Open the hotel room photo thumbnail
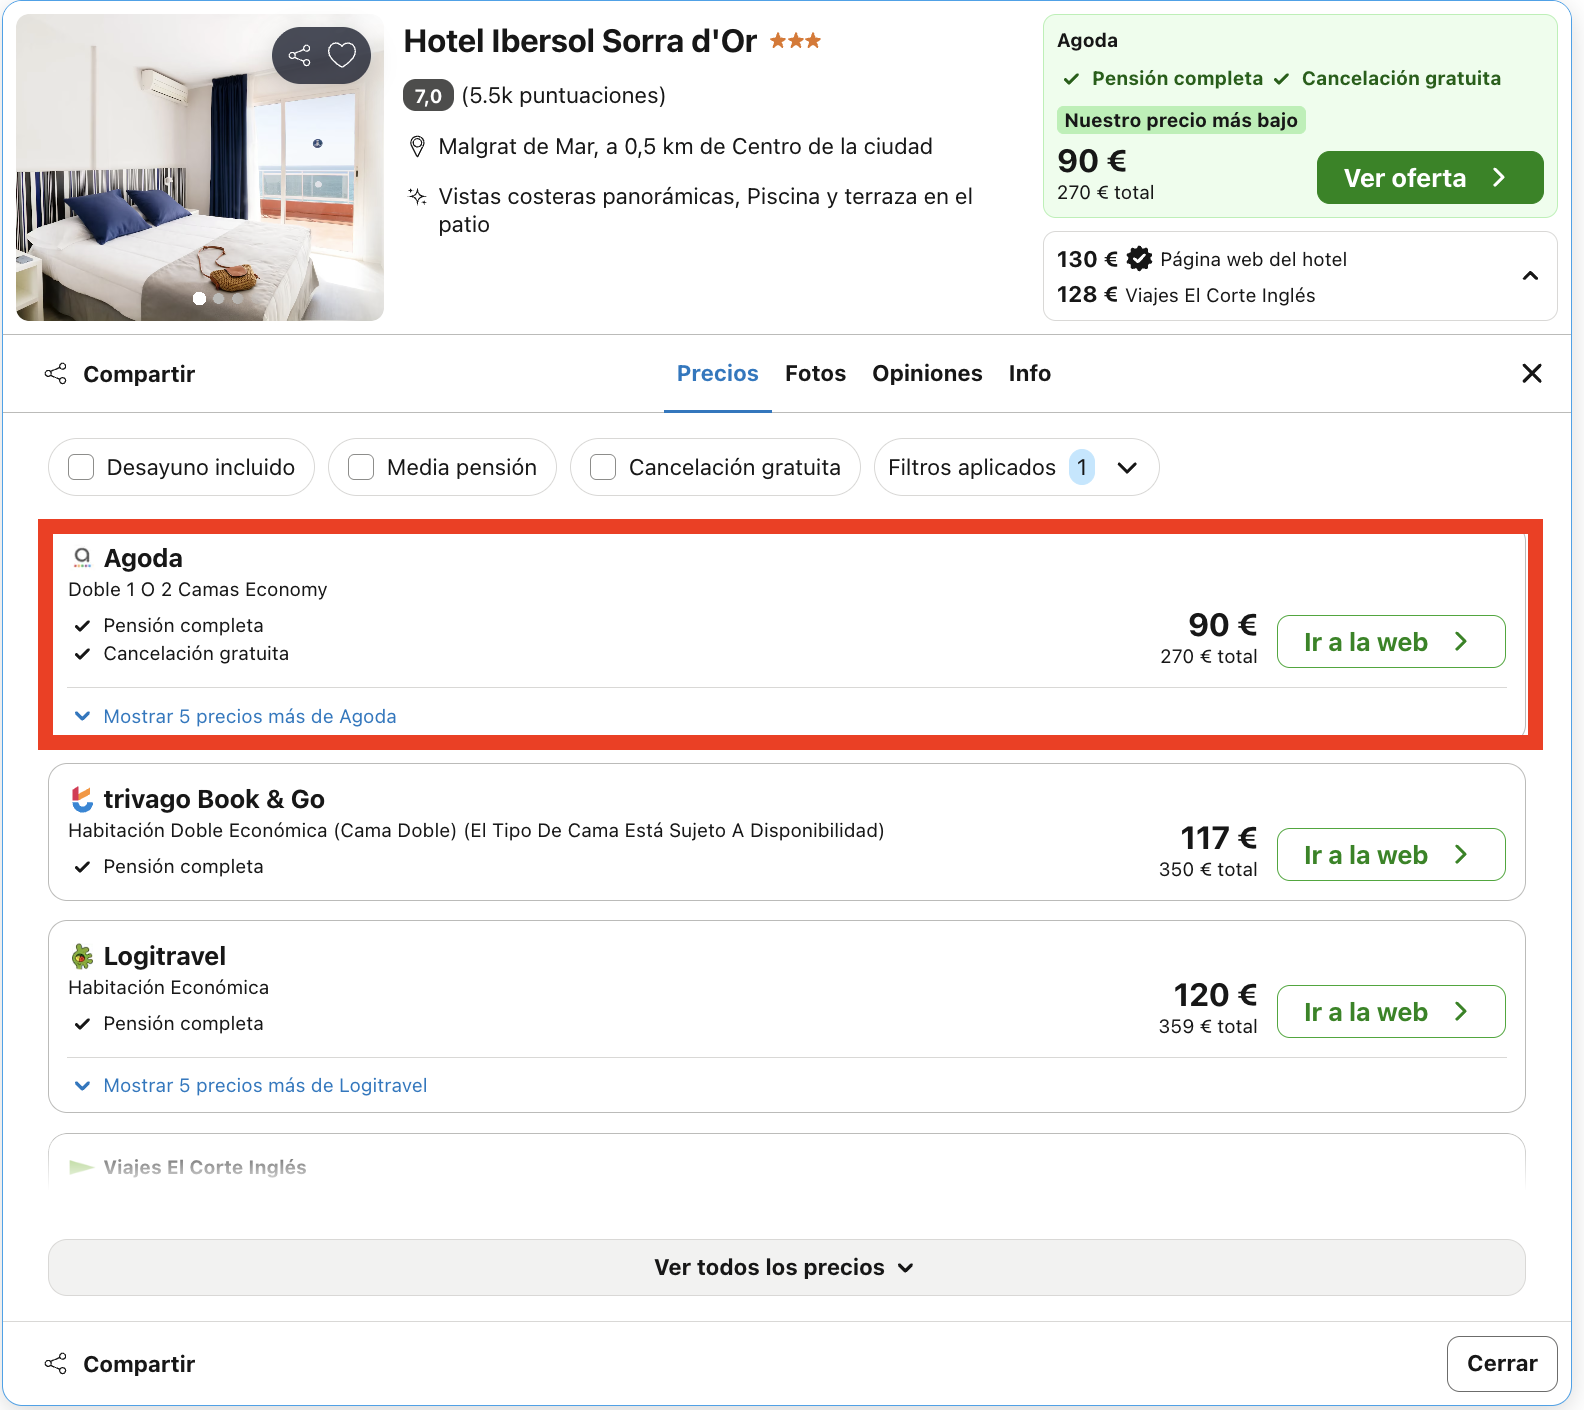The height and width of the screenshot is (1410, 1584). 200,168
